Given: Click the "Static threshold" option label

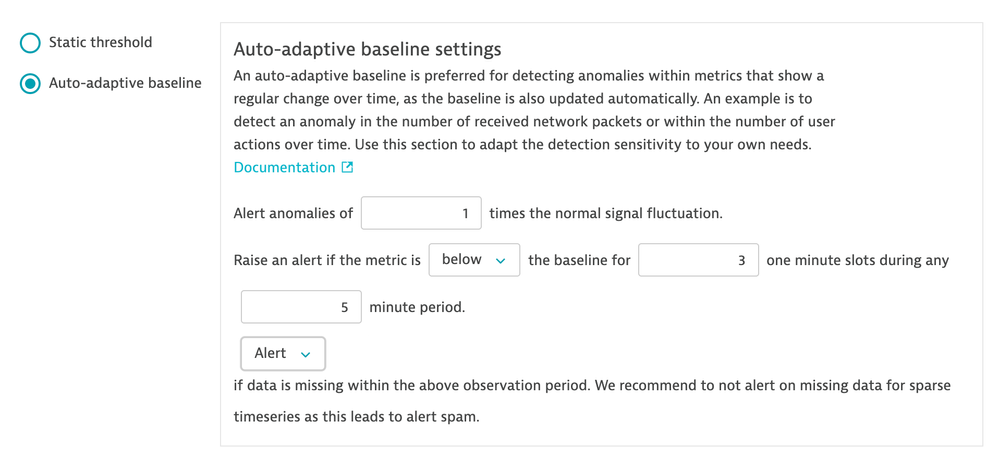Looking at the screenshot, I should click(x=100, y=42).
